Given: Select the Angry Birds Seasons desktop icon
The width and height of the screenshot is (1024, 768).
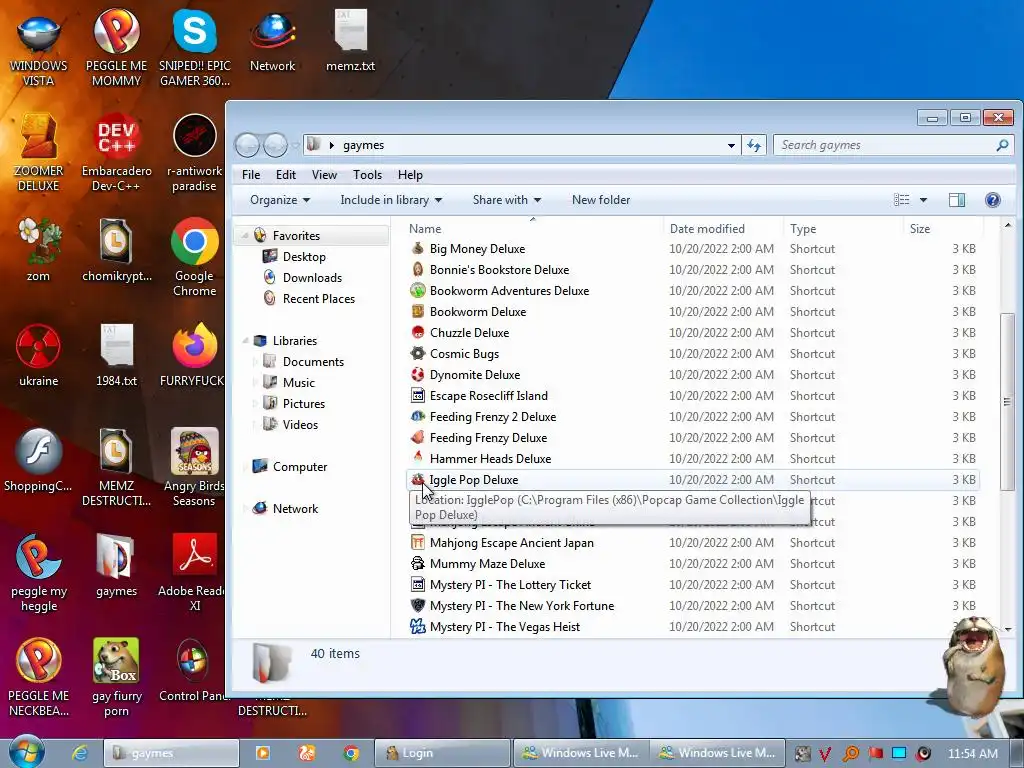Looking at the screenshot, I should click(195, 468).
